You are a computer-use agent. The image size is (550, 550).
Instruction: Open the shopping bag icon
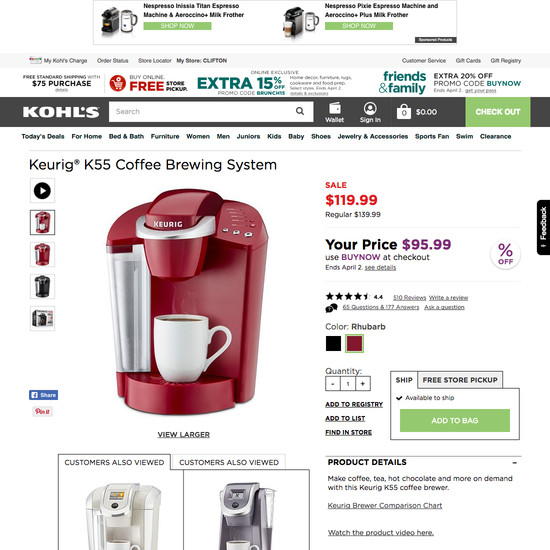[404, 112]
